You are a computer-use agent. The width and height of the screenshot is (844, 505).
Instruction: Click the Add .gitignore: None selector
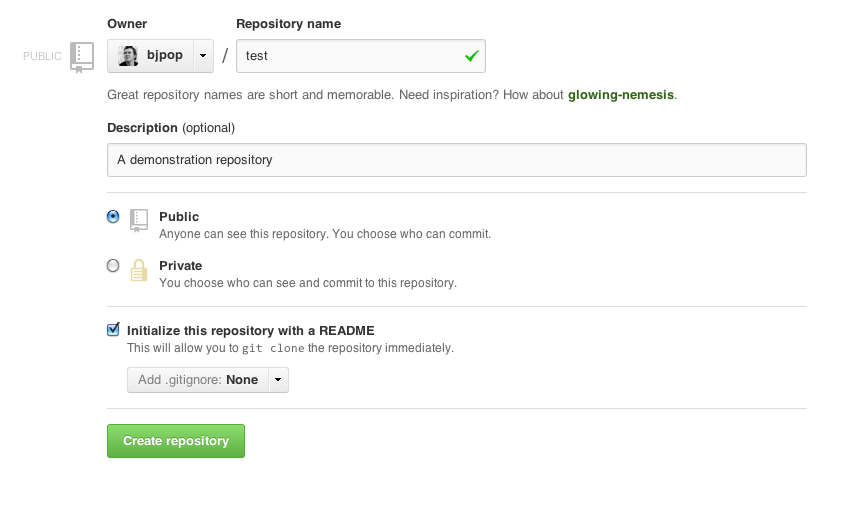point(198,380)
